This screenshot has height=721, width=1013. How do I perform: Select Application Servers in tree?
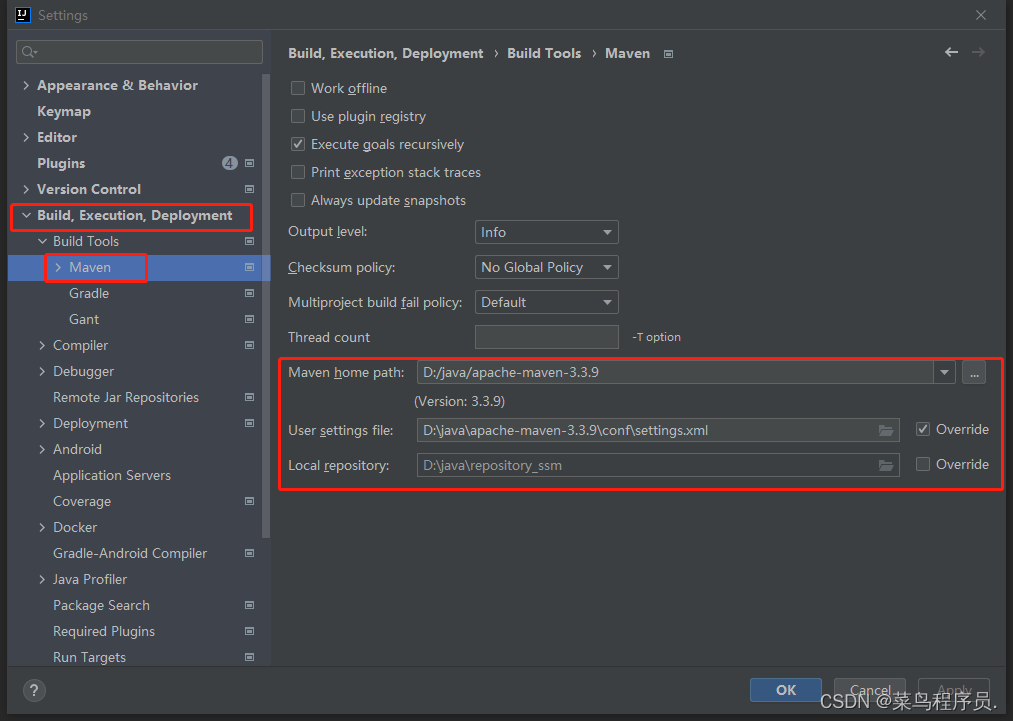click(112, 475)
